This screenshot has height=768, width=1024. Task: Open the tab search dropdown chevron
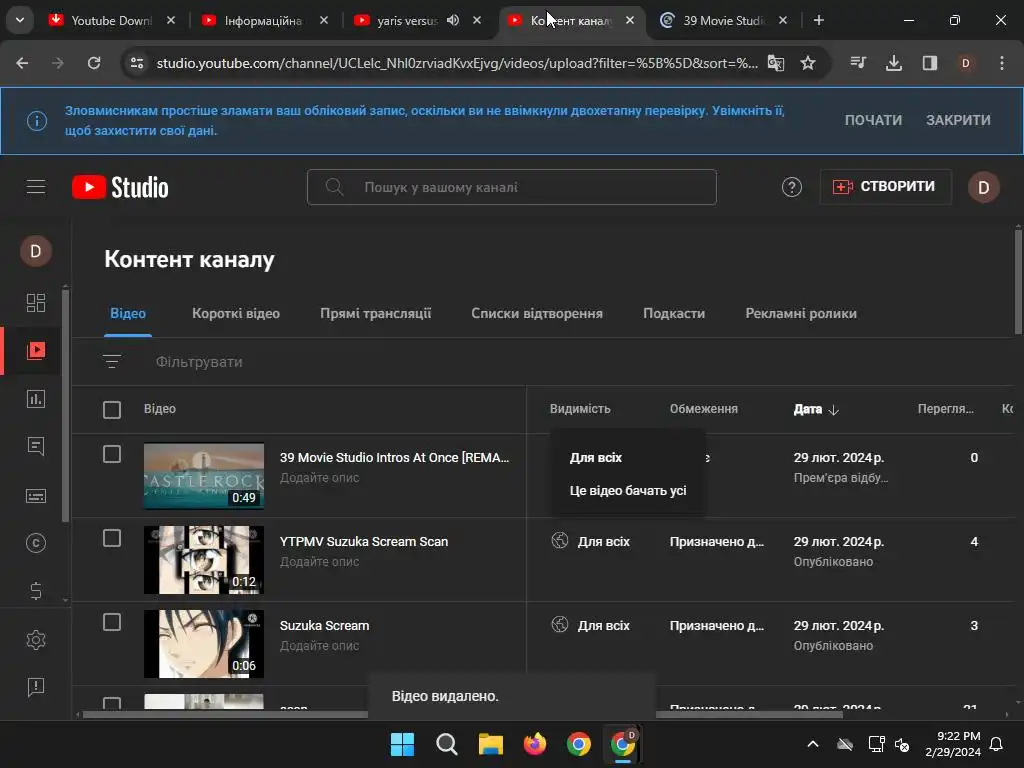20,20
